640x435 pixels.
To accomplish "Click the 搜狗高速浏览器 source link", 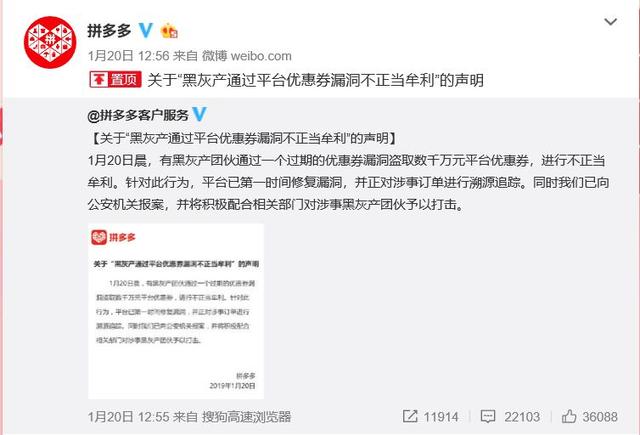I will (247, 417).
